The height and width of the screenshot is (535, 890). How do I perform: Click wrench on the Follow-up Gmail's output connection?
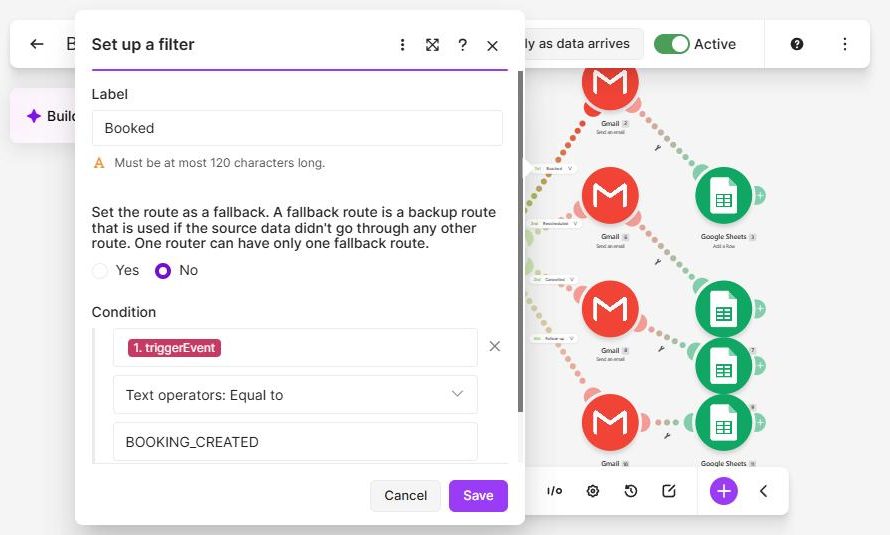667,436
